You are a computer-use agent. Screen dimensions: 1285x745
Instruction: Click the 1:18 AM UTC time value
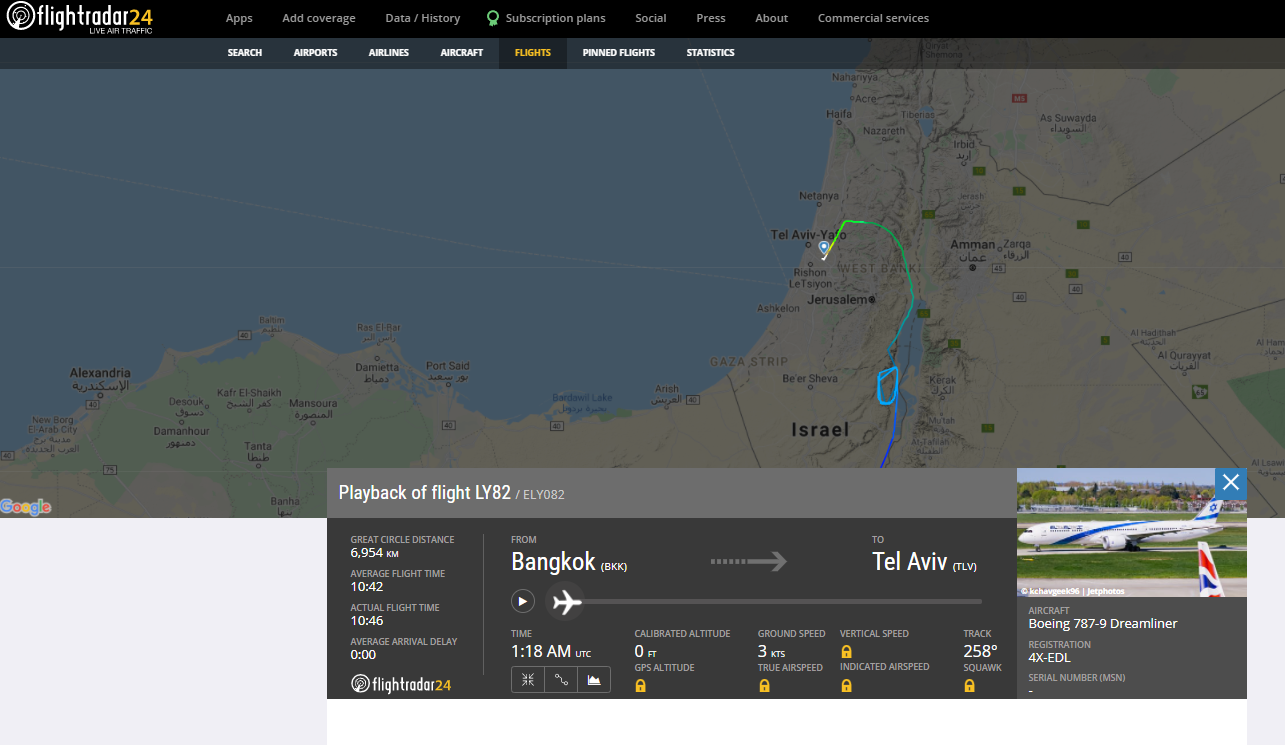pyautogui.click(x=551, y=652)
